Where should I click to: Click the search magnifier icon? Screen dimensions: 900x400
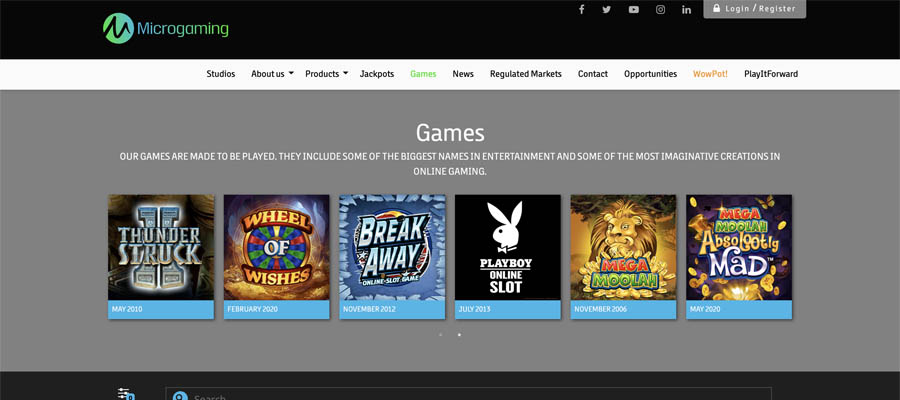pyautogui.click(x=180, y=397)
